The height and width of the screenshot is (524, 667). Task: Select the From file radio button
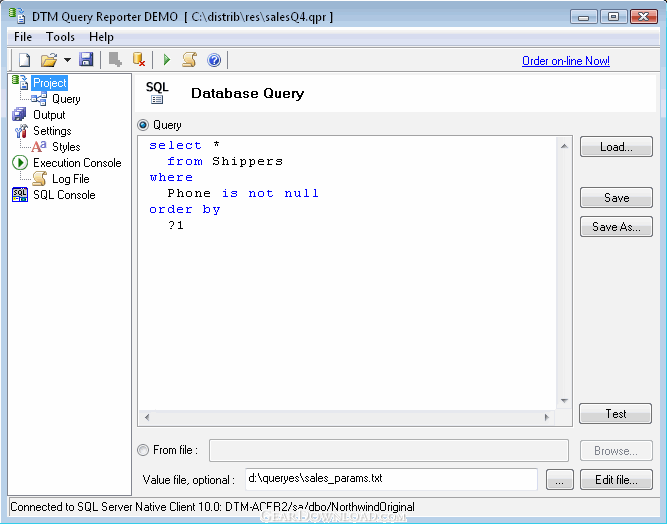click(143, 450)
